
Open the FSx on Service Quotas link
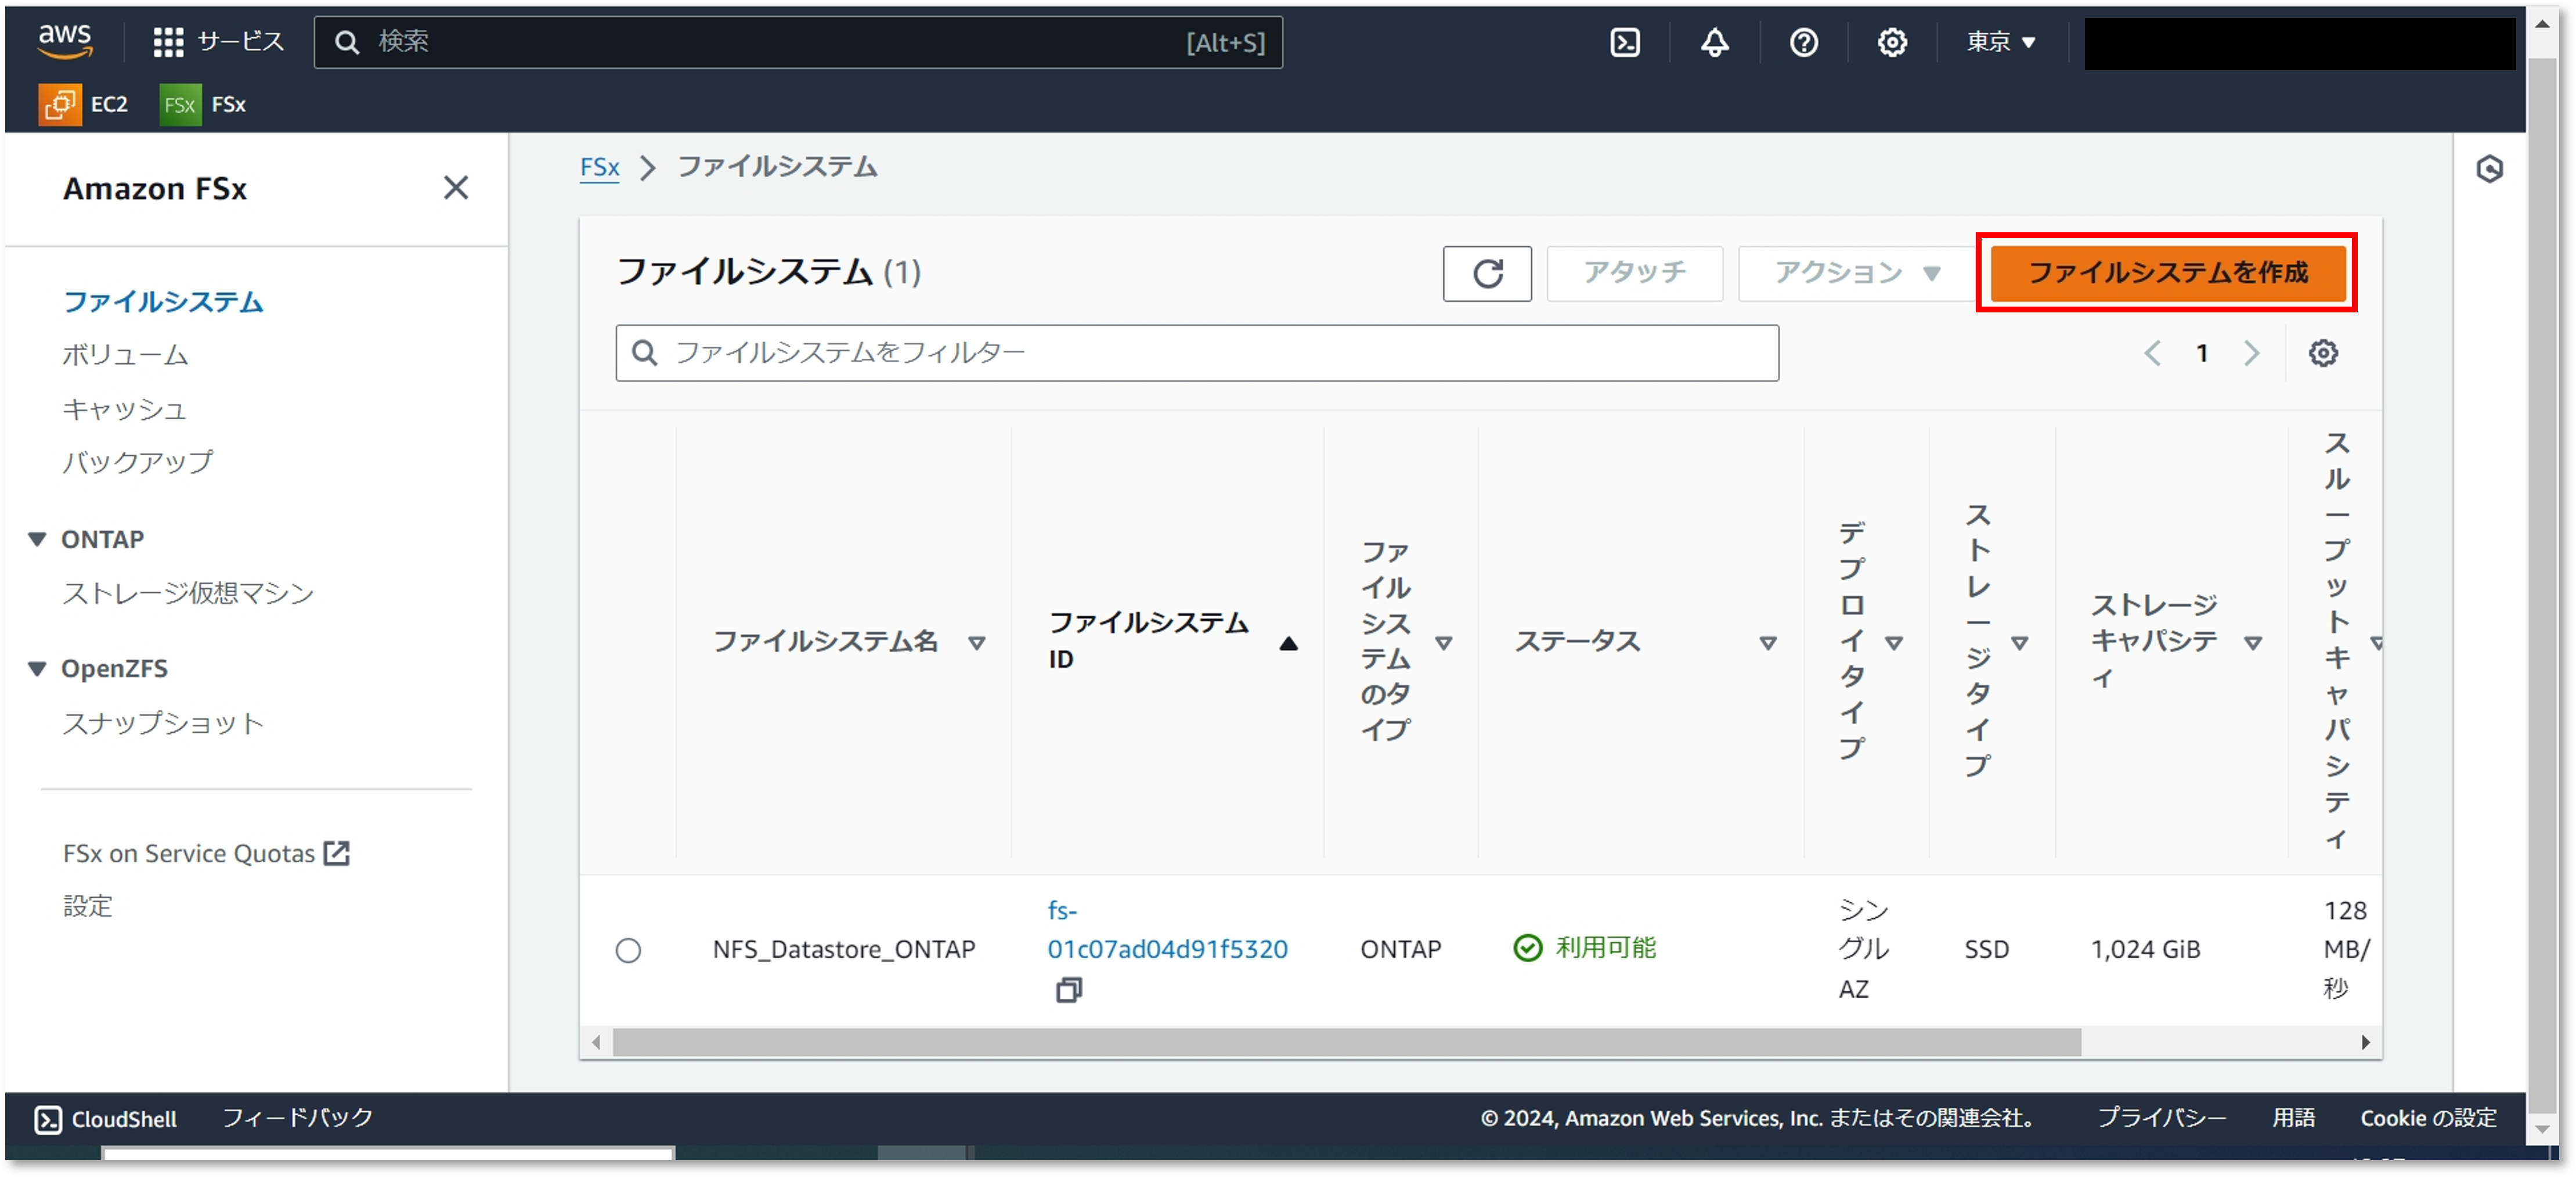tap(206, 853)
